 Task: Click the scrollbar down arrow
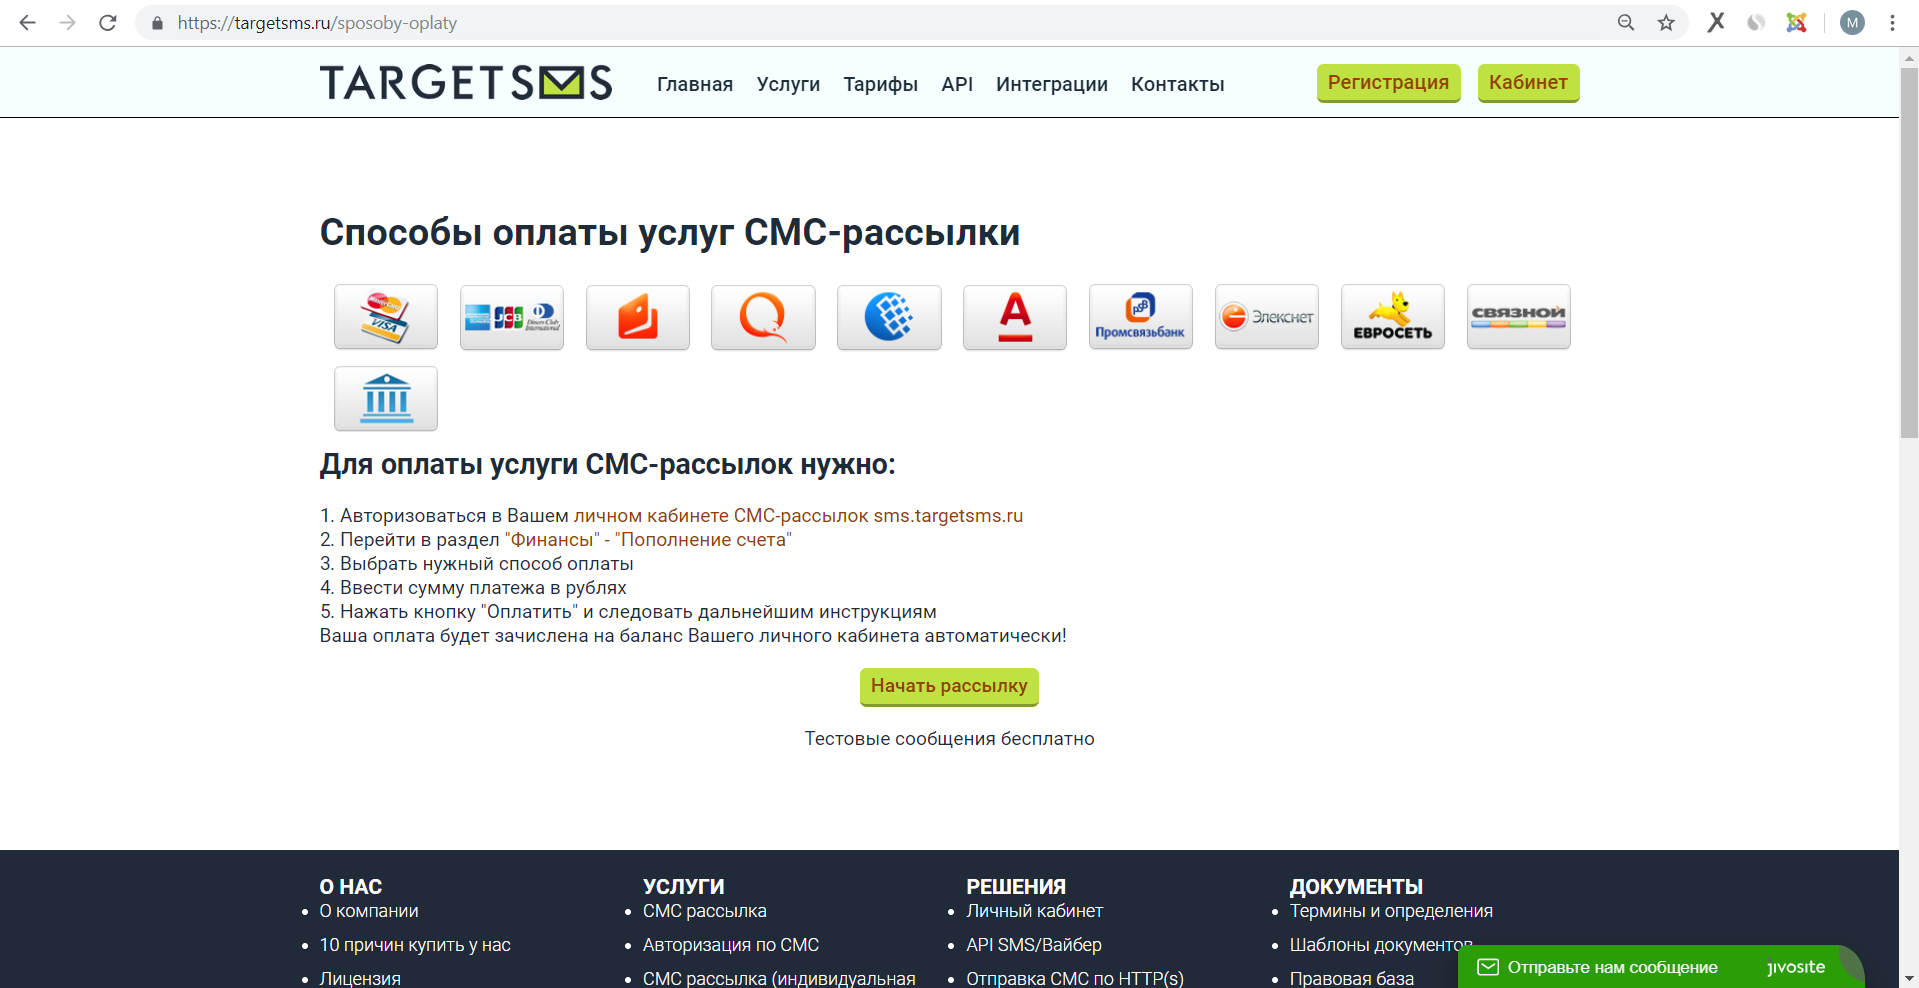[1909, 978]
